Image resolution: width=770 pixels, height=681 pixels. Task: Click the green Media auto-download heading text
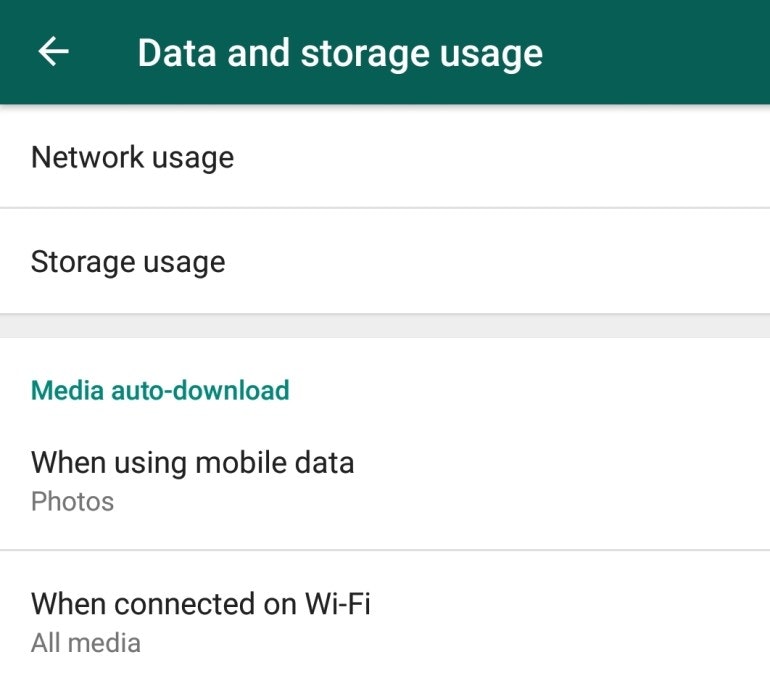pos(160,390)
